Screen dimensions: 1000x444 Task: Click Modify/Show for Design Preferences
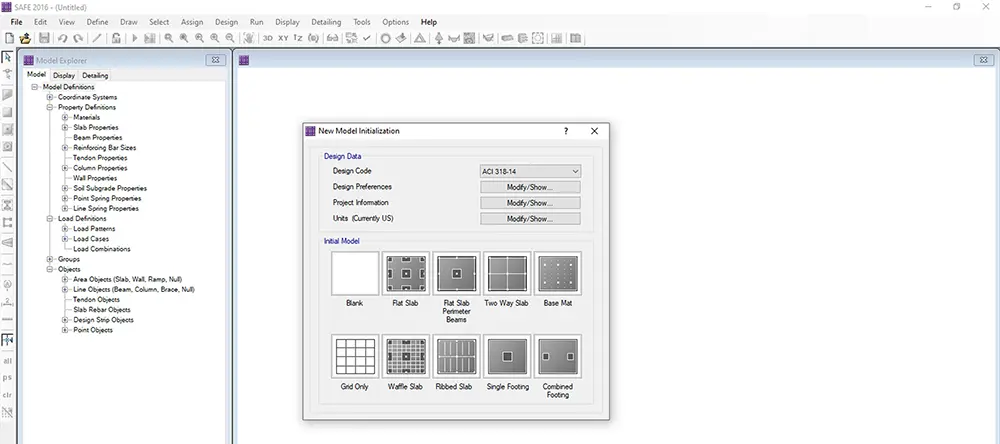(x=530, y=187)
